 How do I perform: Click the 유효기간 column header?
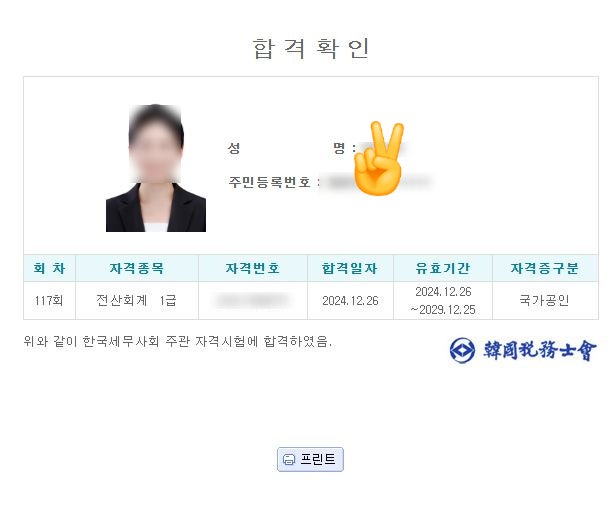[443, 268]
